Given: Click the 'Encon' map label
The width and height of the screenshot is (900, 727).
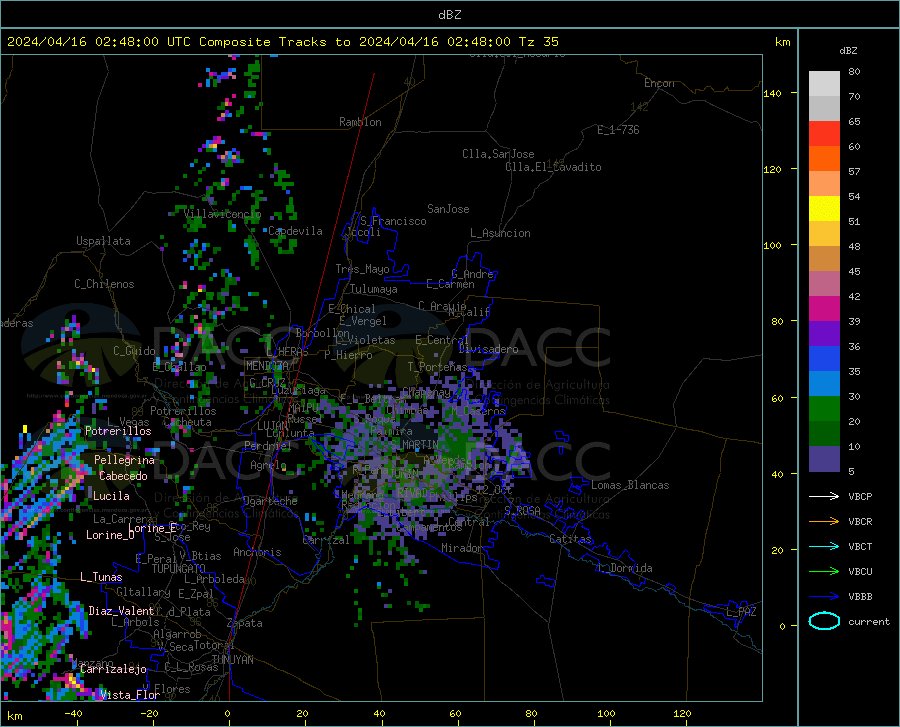Looking at the screenshot, I should (659, 83).
